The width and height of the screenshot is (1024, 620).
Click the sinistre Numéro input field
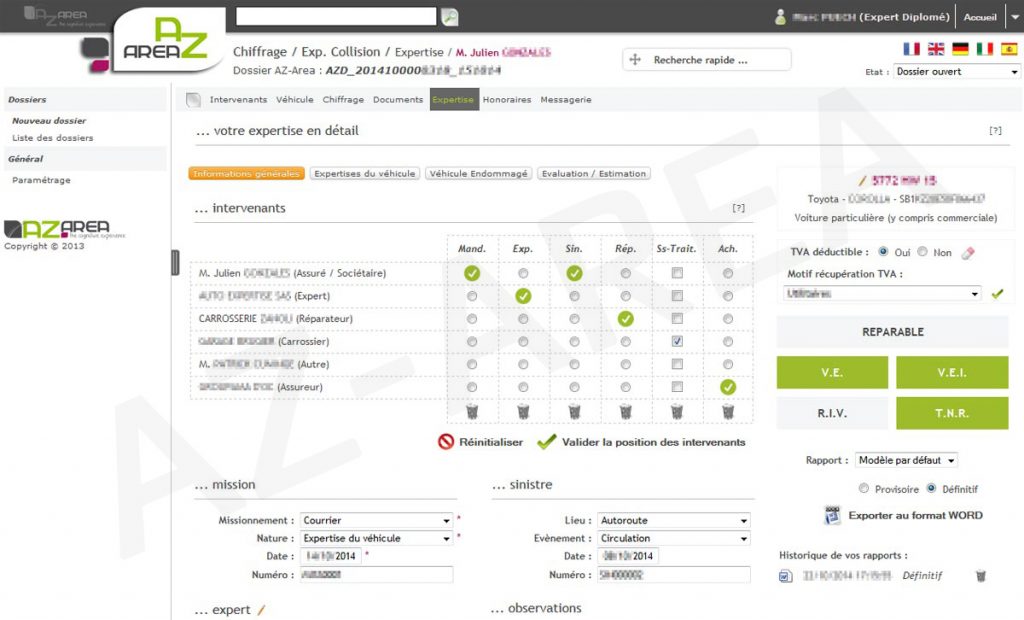coord(673,575)
